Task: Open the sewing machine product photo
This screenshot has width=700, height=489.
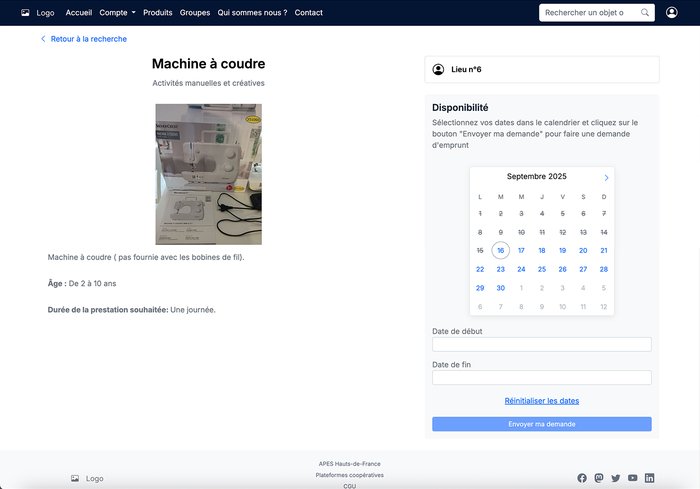Action: [208, 174]
